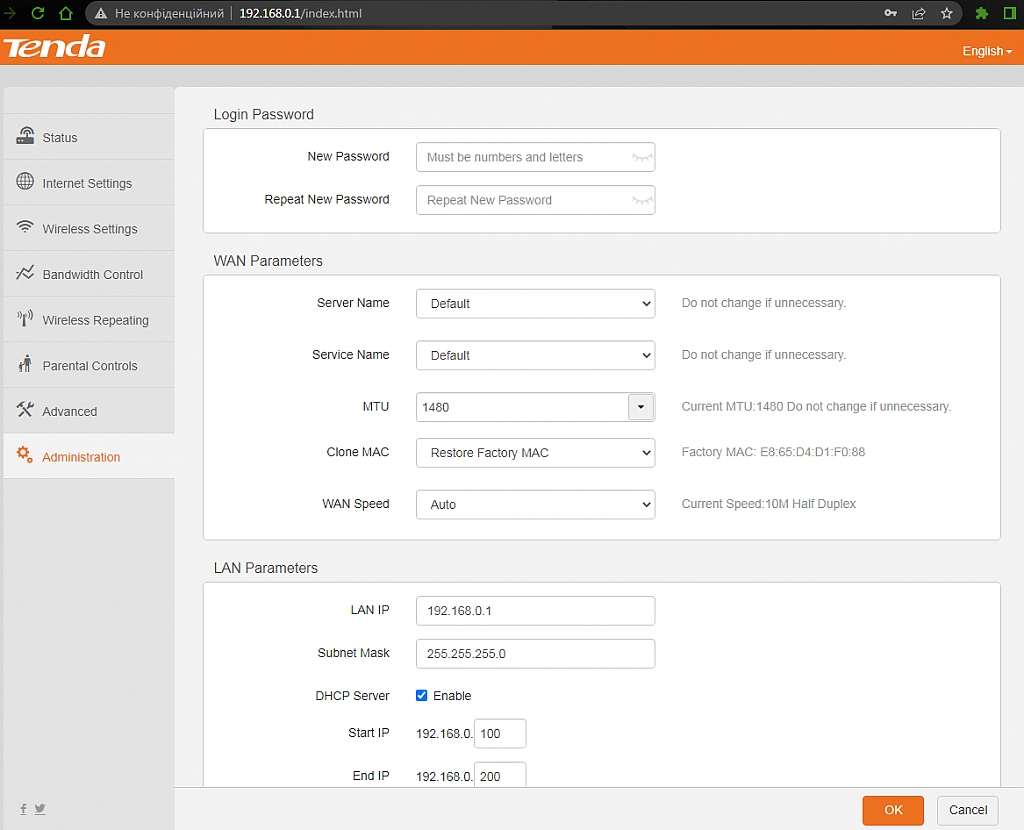
Task: Navigate to Bandwidth Control
Action: (89, 274)
